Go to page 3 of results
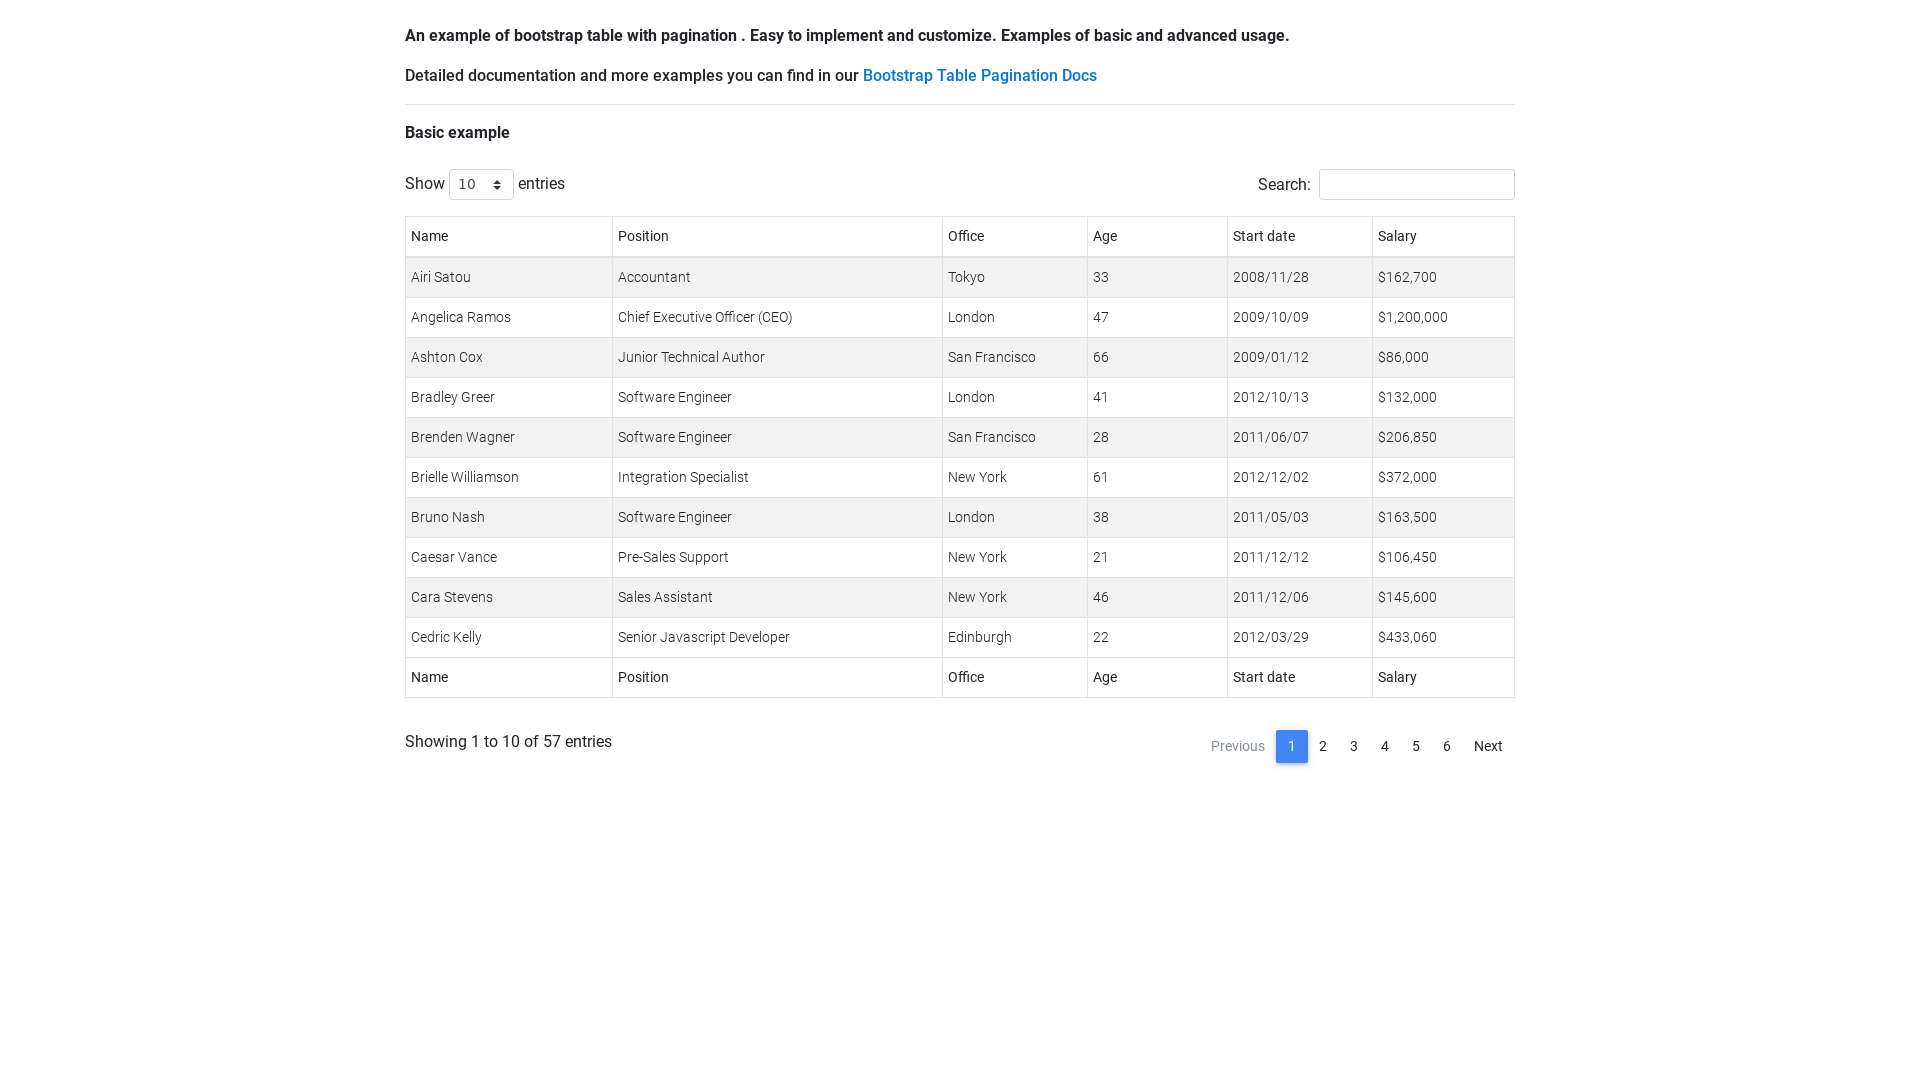The height and width of the screenshot is (1080, 1920). tap(1354, 746)
